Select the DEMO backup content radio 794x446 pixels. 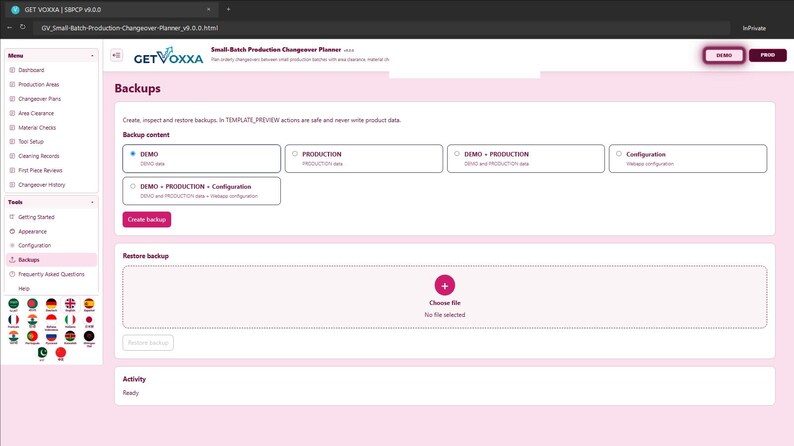coord(133,153)
